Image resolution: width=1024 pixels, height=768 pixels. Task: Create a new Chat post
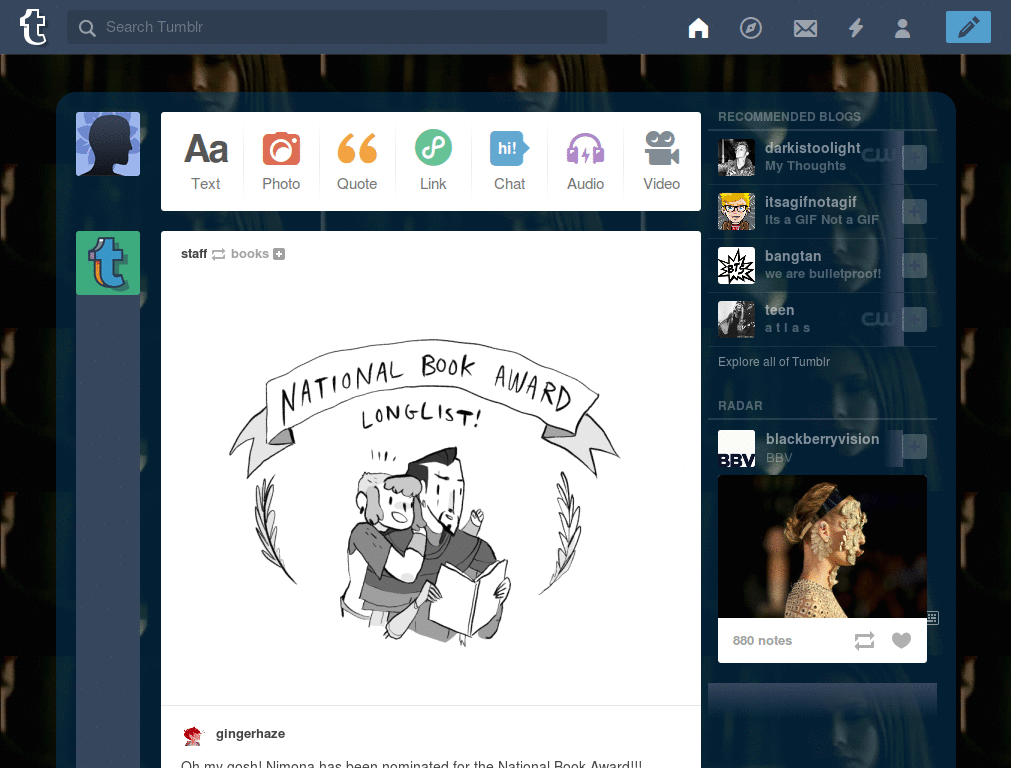[509, 161]
